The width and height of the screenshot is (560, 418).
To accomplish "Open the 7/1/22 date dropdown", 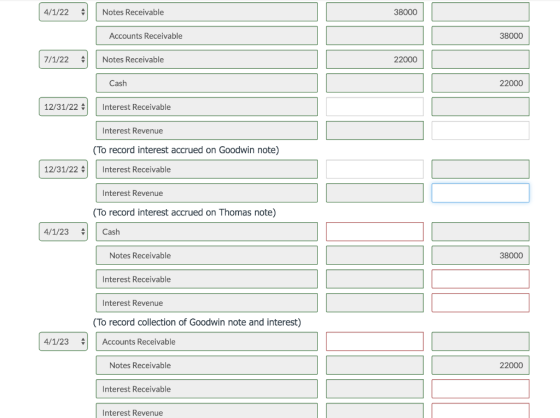I will coord(63,59).
